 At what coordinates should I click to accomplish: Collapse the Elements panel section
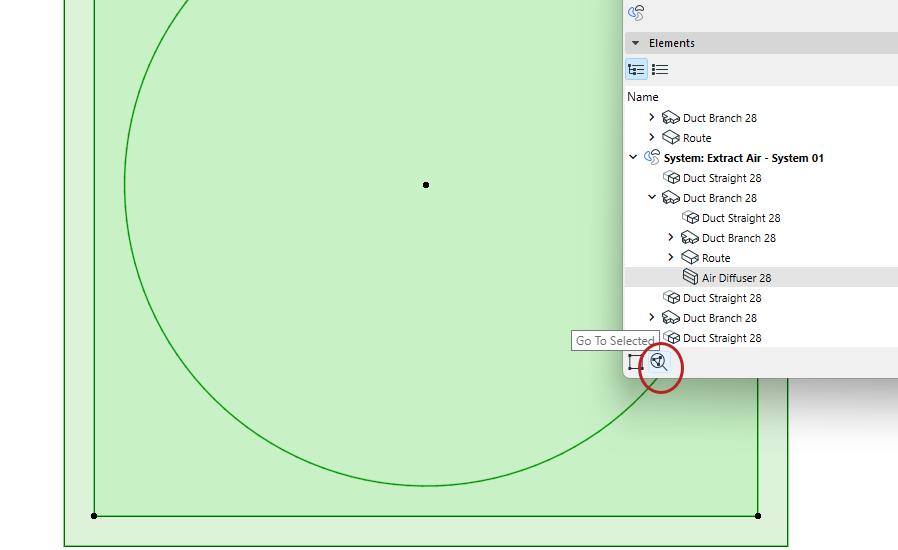[x=635, y=43]
